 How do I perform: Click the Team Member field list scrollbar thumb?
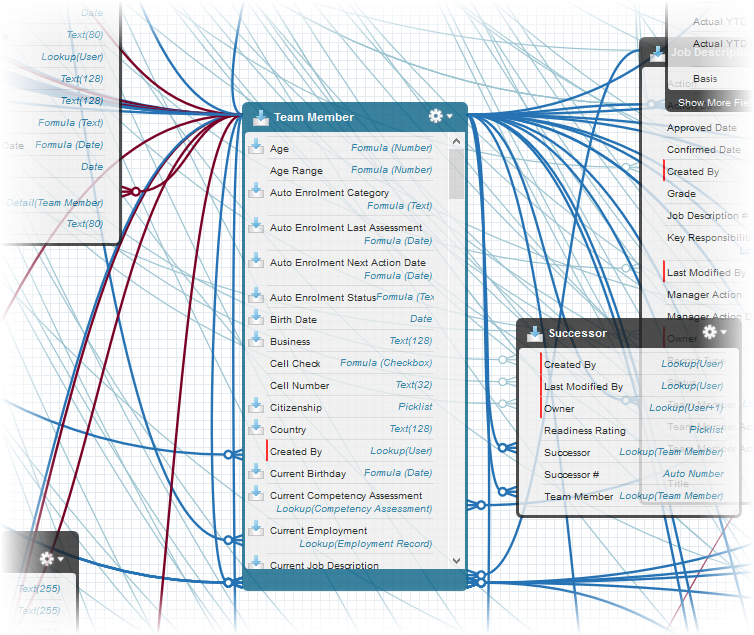(x=457, y=176)
